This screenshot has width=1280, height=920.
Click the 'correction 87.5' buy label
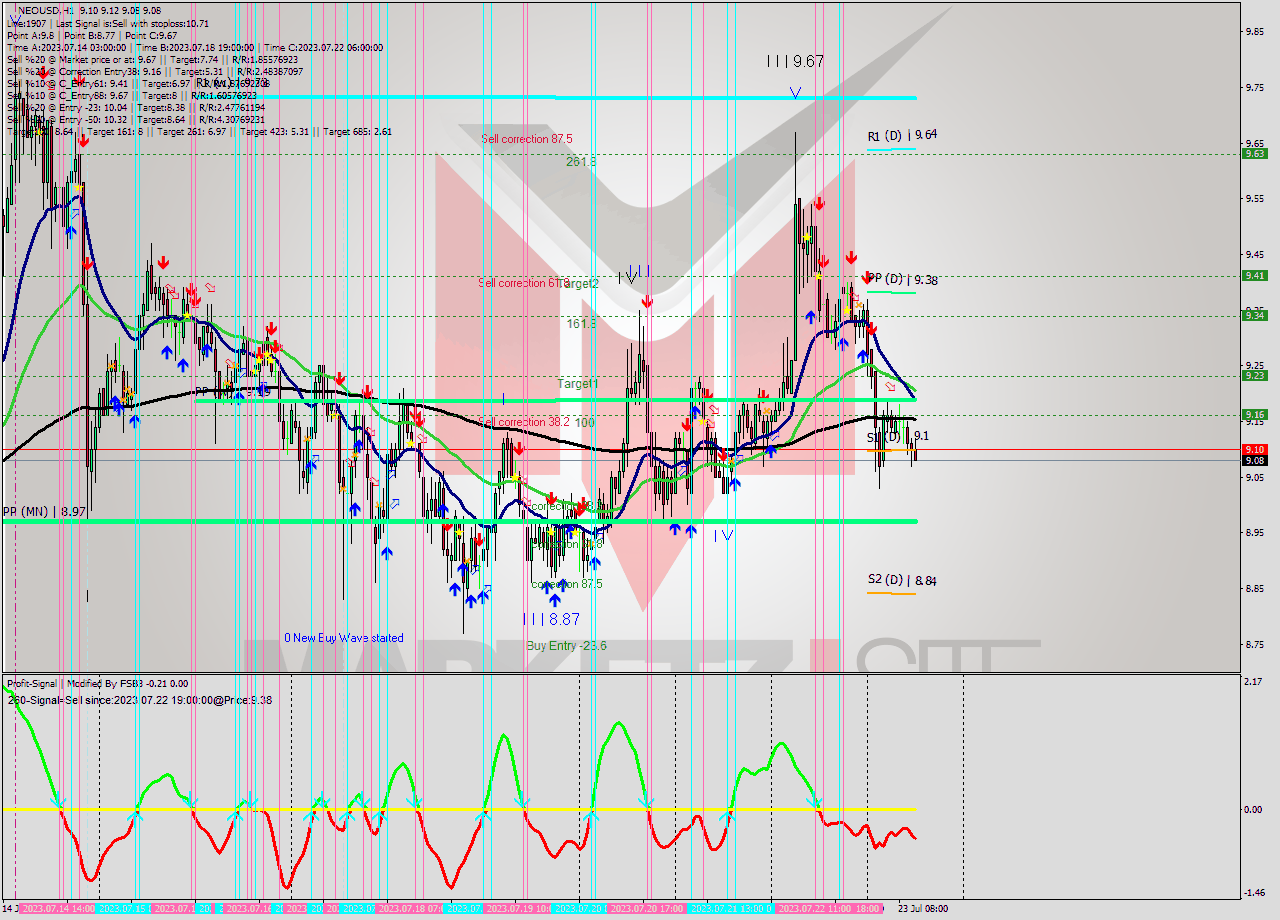(x=567, y=584)
